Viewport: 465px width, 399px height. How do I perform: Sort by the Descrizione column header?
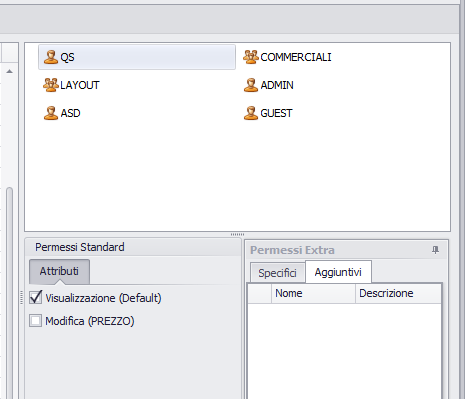click(x=398, y=293)
